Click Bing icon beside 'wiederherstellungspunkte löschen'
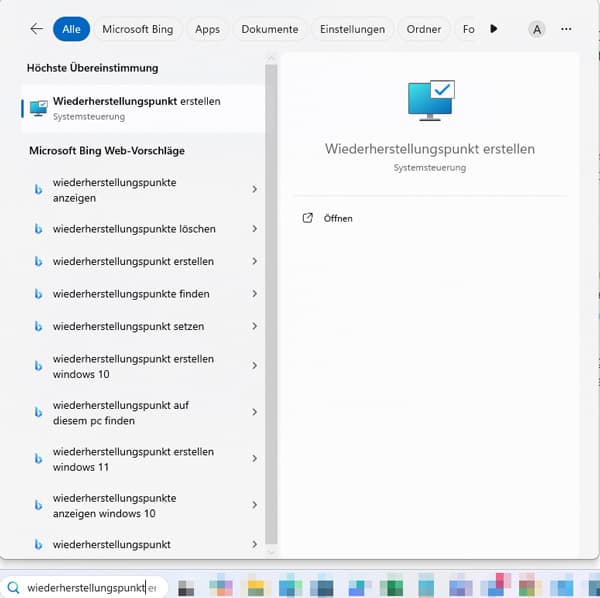The image size is (600, 598). (38, 229)
